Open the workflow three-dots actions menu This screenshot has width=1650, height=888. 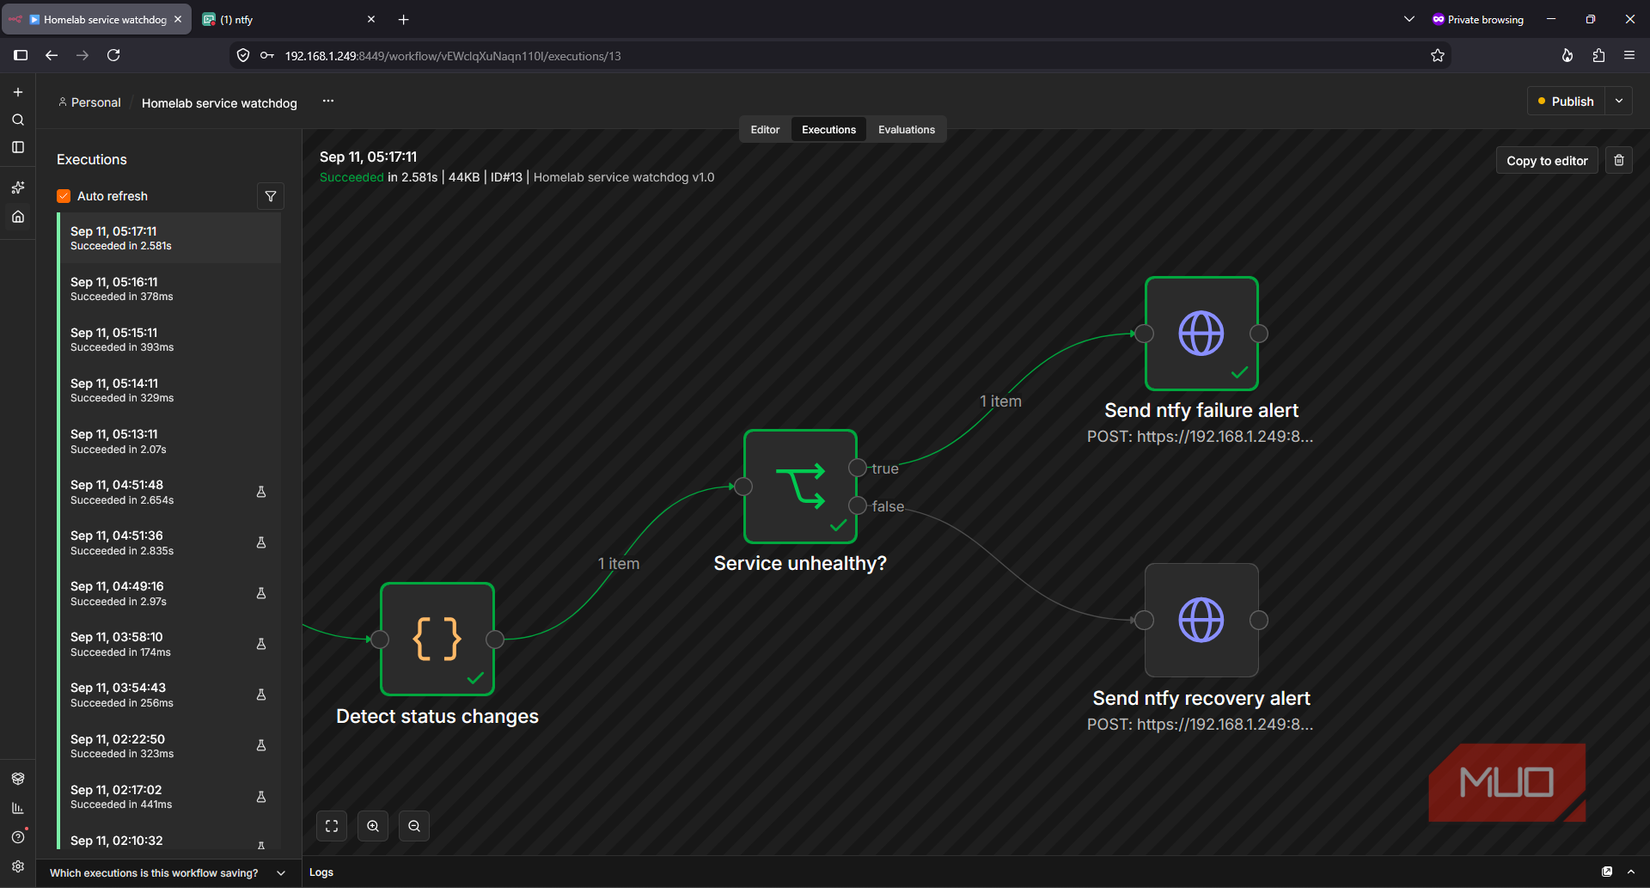pyautogui.click(x=328, y=101)
